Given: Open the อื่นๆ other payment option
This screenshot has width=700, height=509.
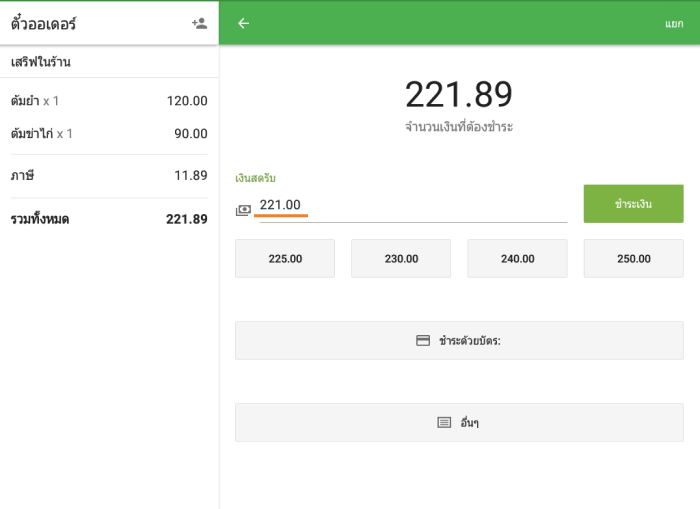Looking at the screenshot, I should (x=459, y=422).
